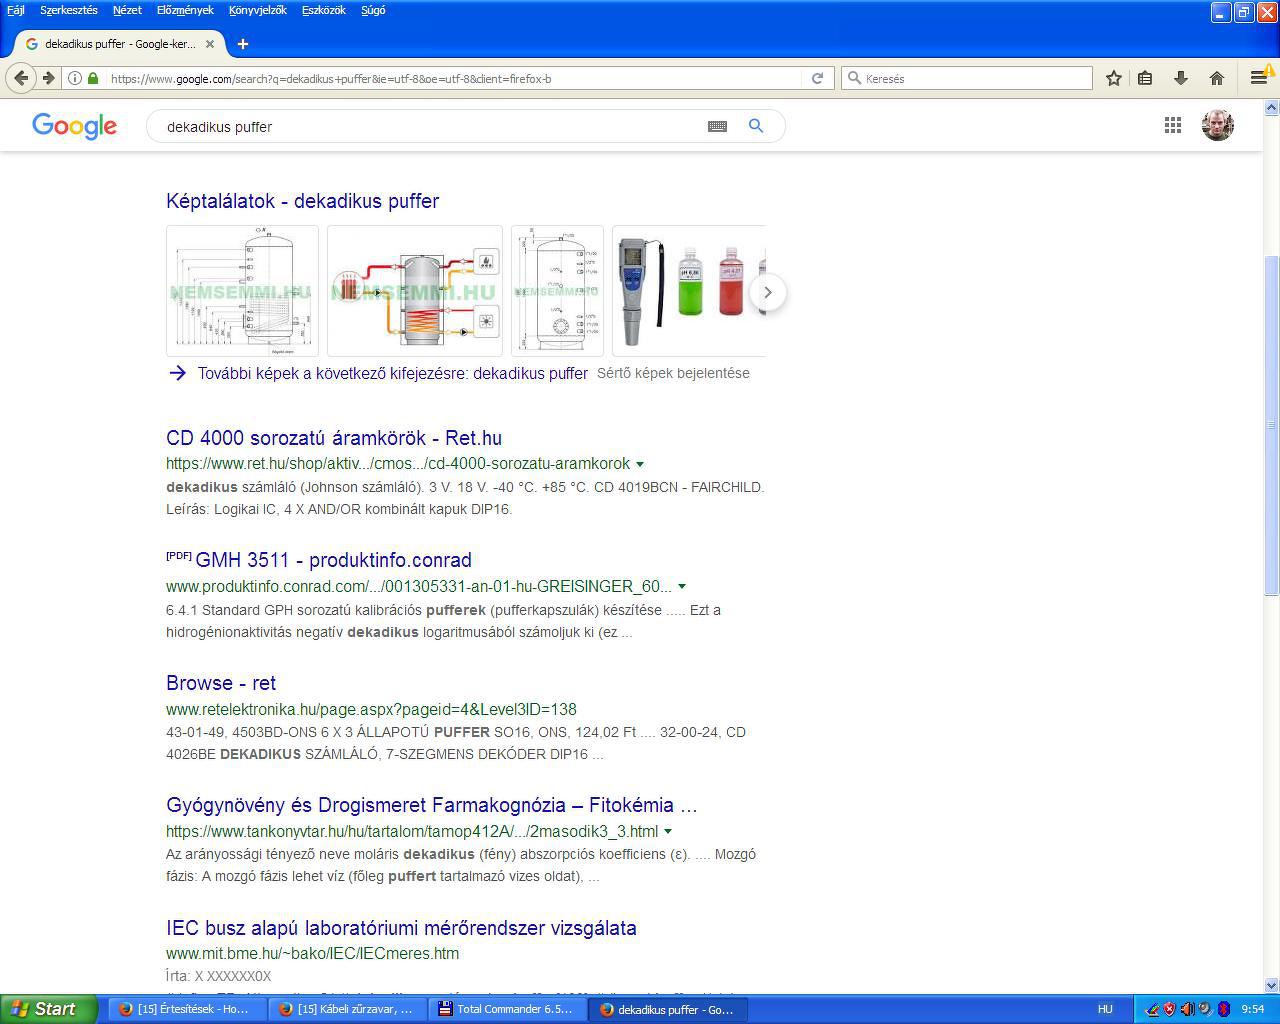The image size is (1280, 1024).
Task: Open the pH meter and bottles thumbnail
Action: coord(689,291)
